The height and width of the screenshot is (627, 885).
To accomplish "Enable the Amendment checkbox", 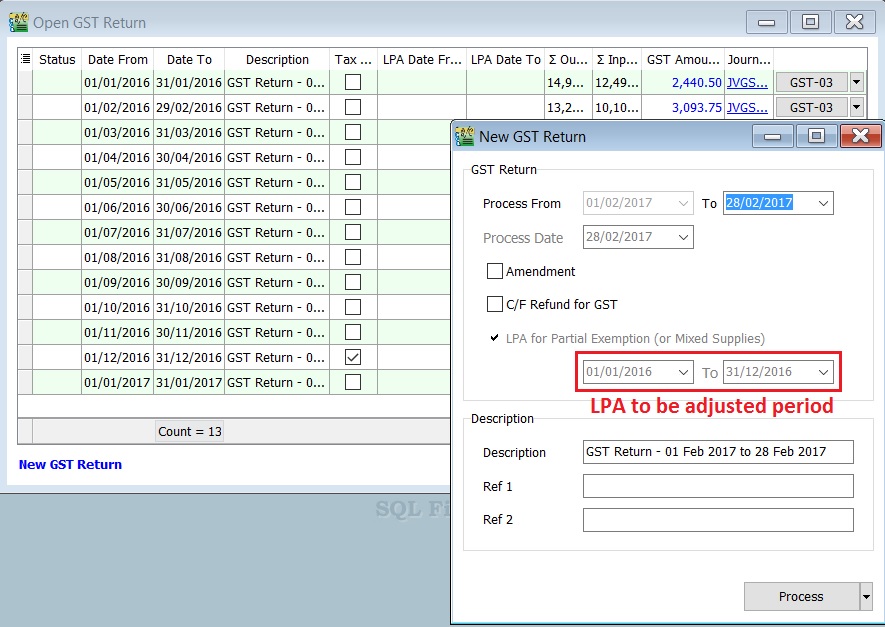I will click(495, 271).
